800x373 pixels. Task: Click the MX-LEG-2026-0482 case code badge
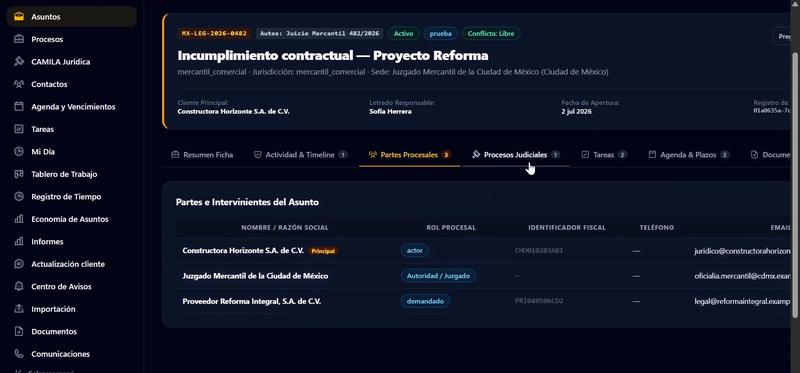214,33
